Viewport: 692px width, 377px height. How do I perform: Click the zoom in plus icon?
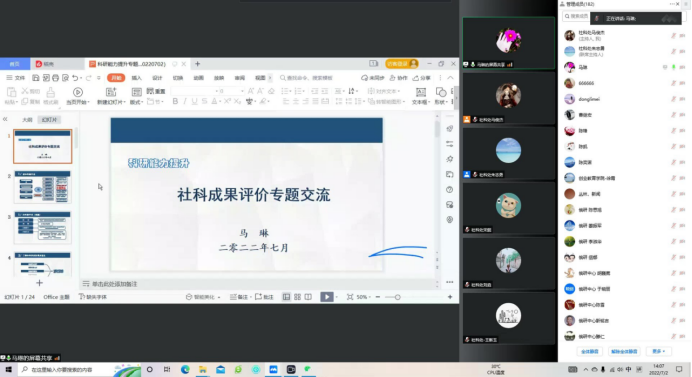[450, 297]
